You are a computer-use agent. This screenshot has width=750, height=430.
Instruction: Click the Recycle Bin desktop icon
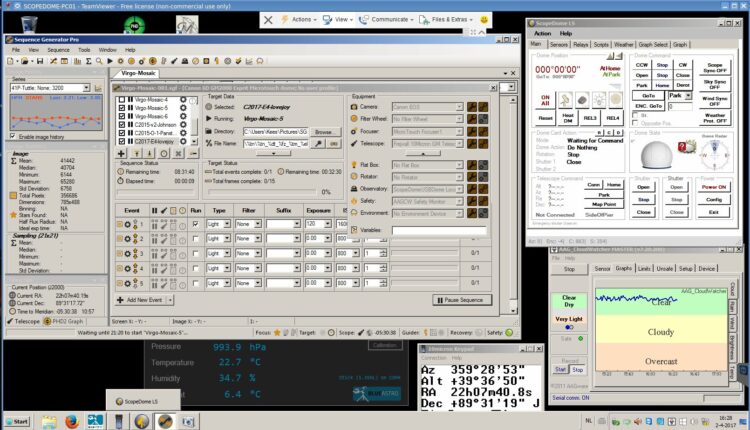(29, 23)
